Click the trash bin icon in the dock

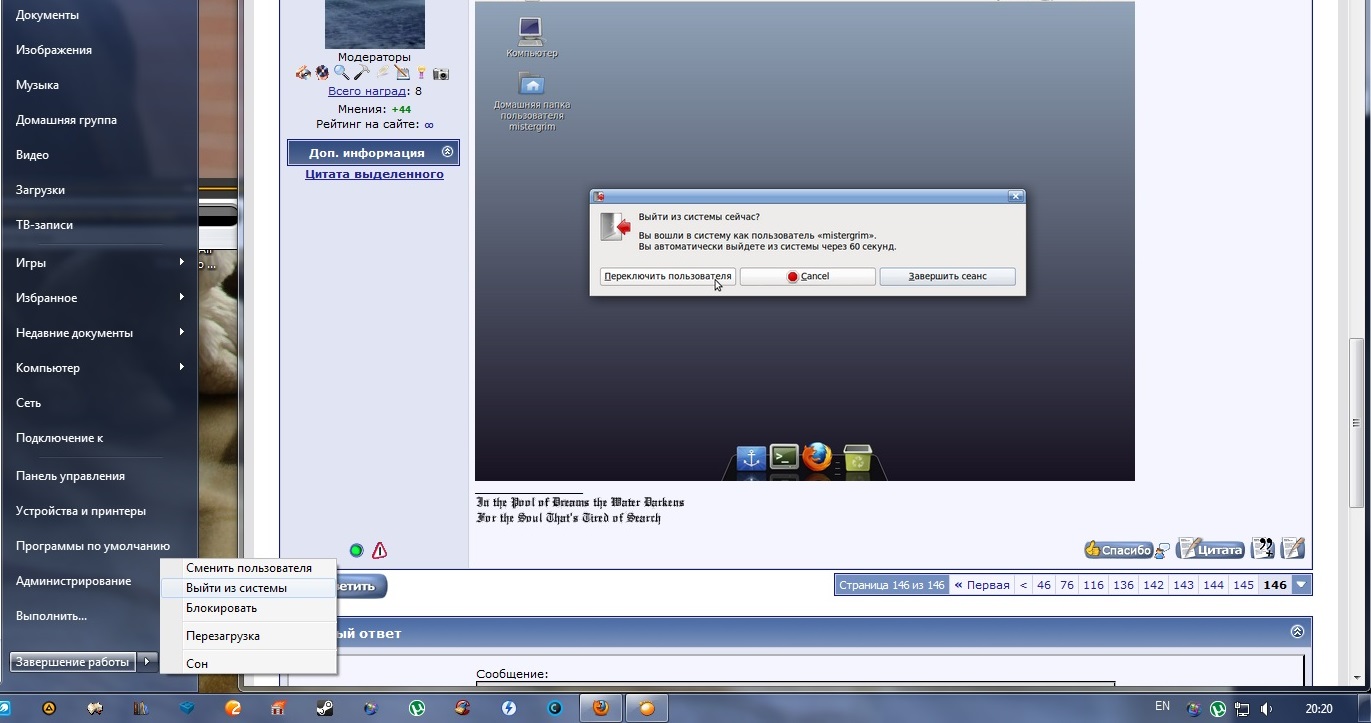(857, 458)
